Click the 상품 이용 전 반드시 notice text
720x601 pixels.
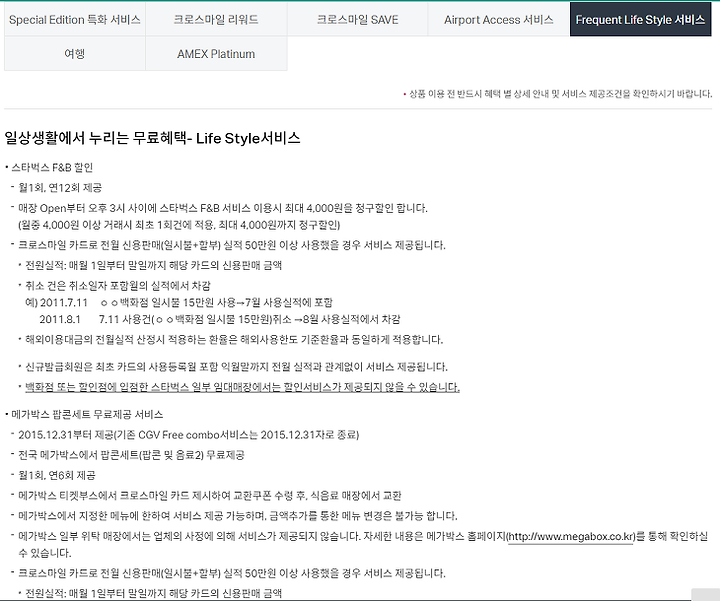(560, 94)
